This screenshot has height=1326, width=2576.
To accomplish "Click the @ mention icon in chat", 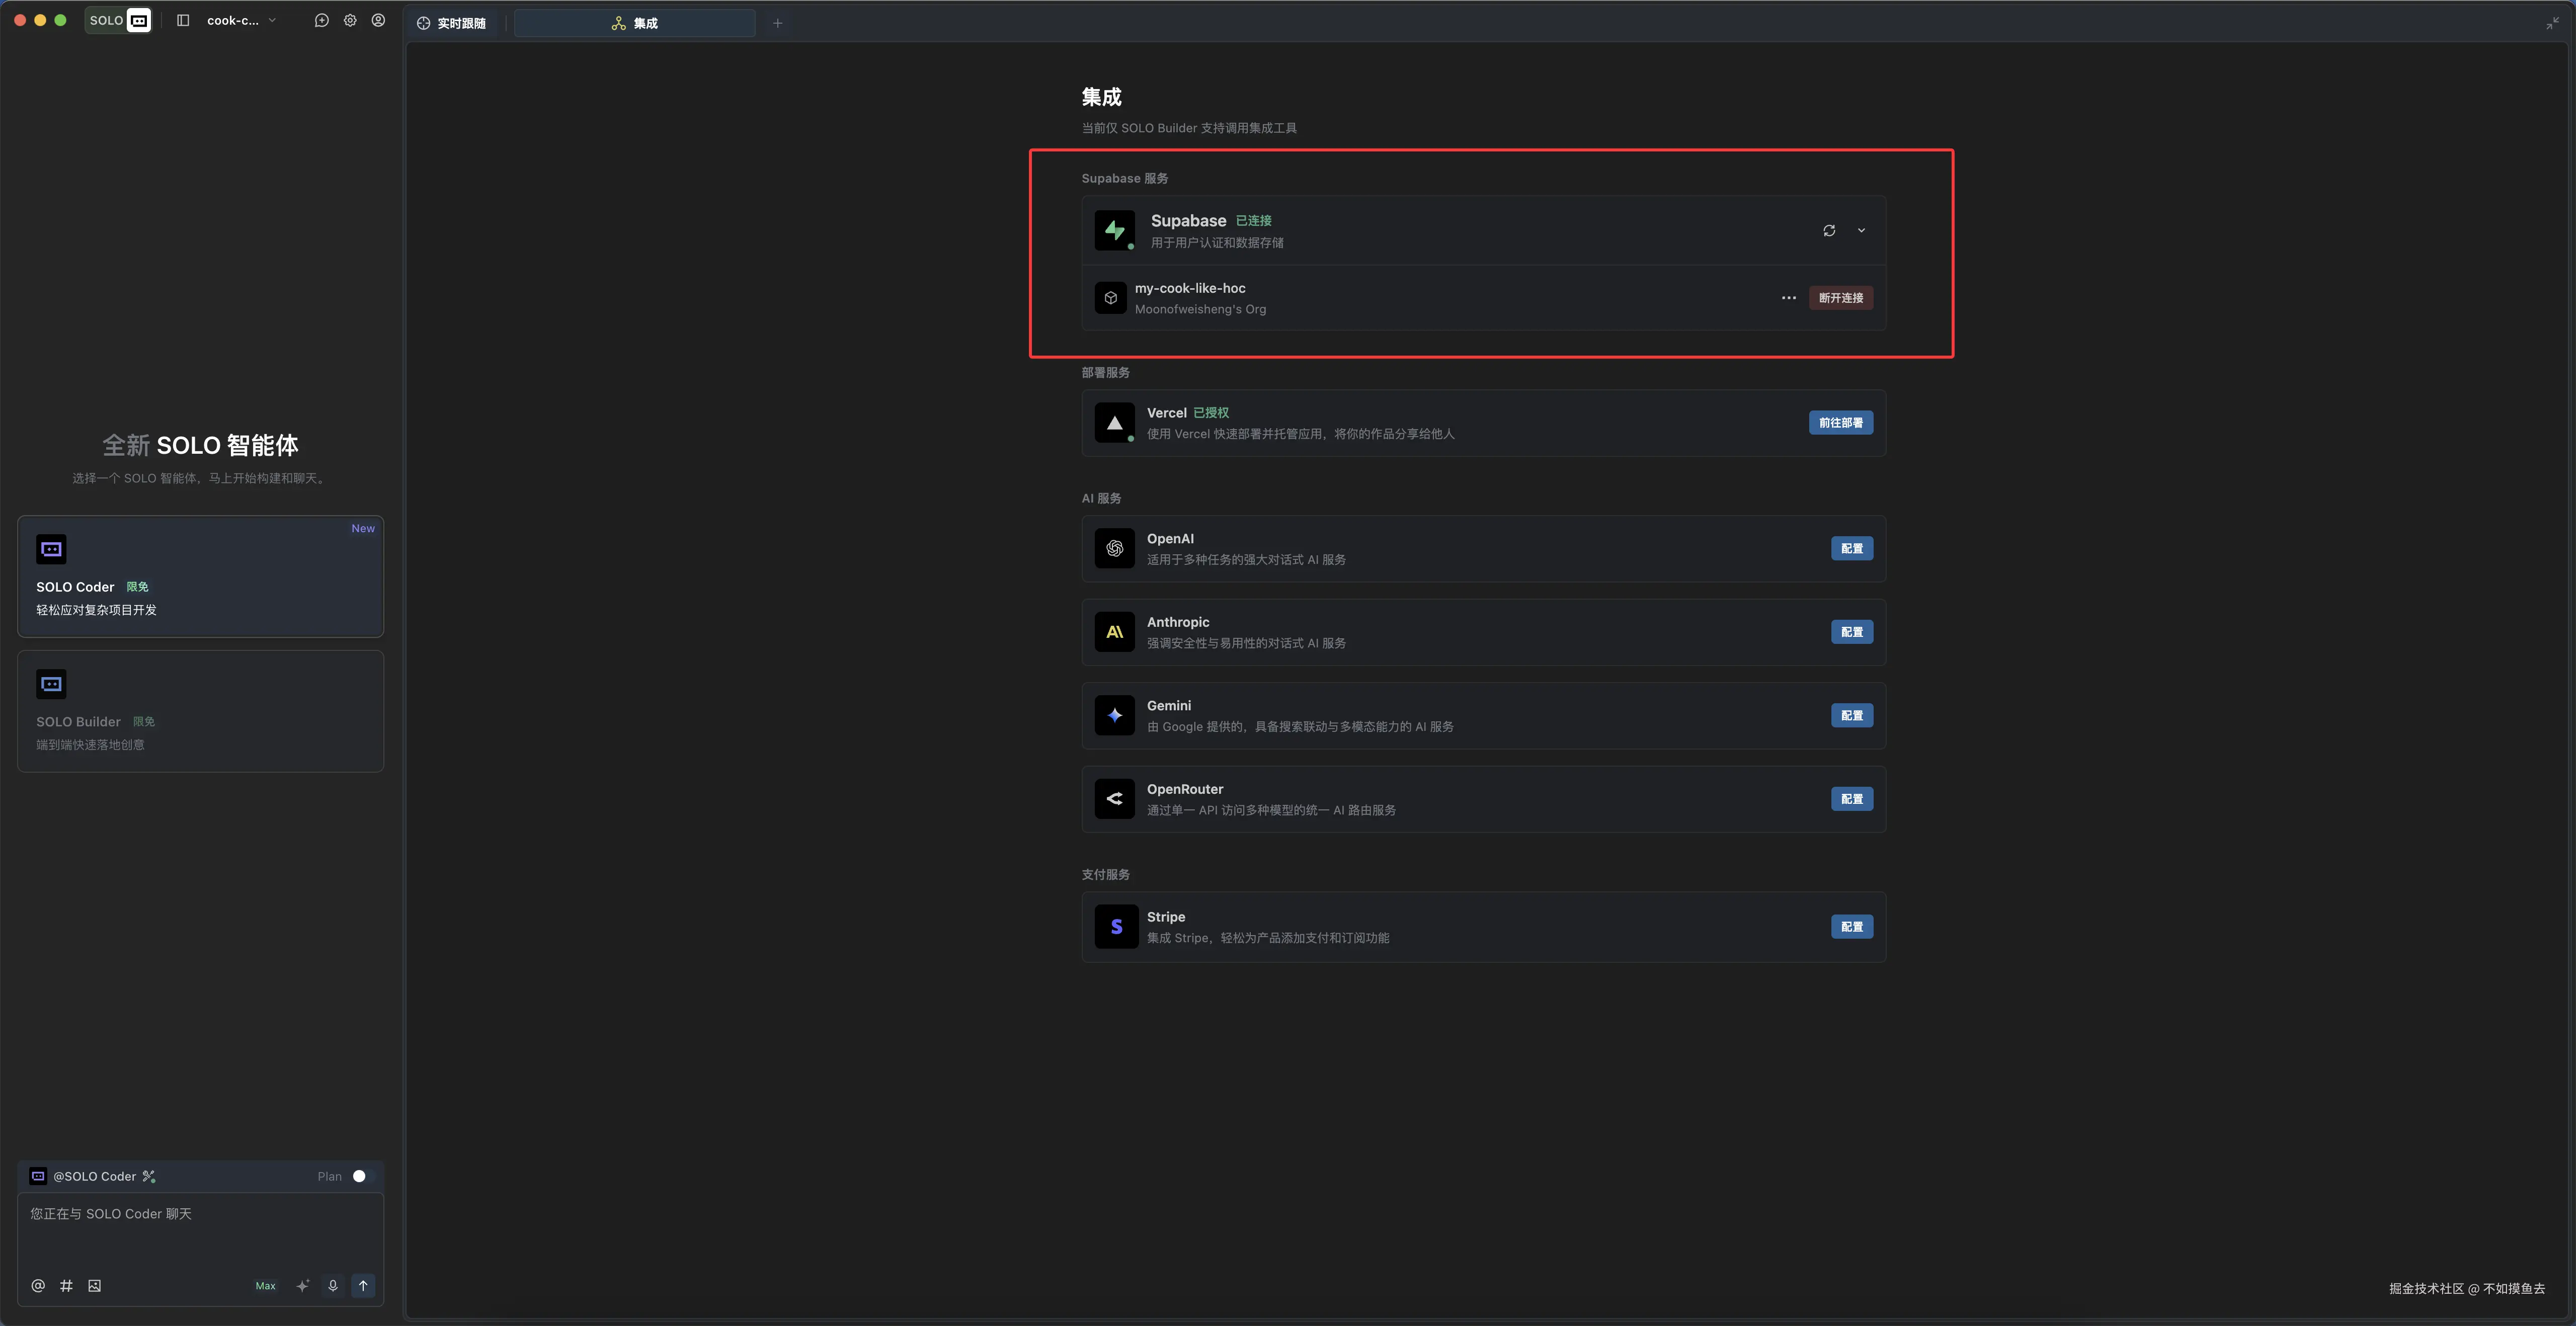I will [x=38, y=1285].
